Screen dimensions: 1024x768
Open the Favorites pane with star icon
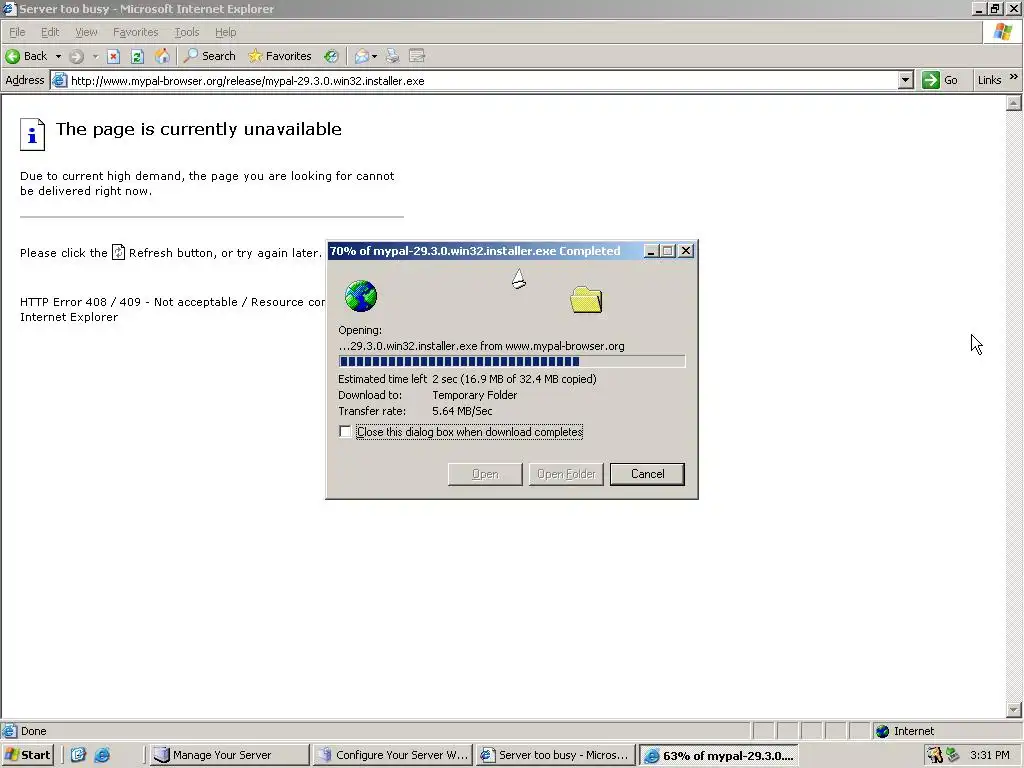(x=280, y=56)
